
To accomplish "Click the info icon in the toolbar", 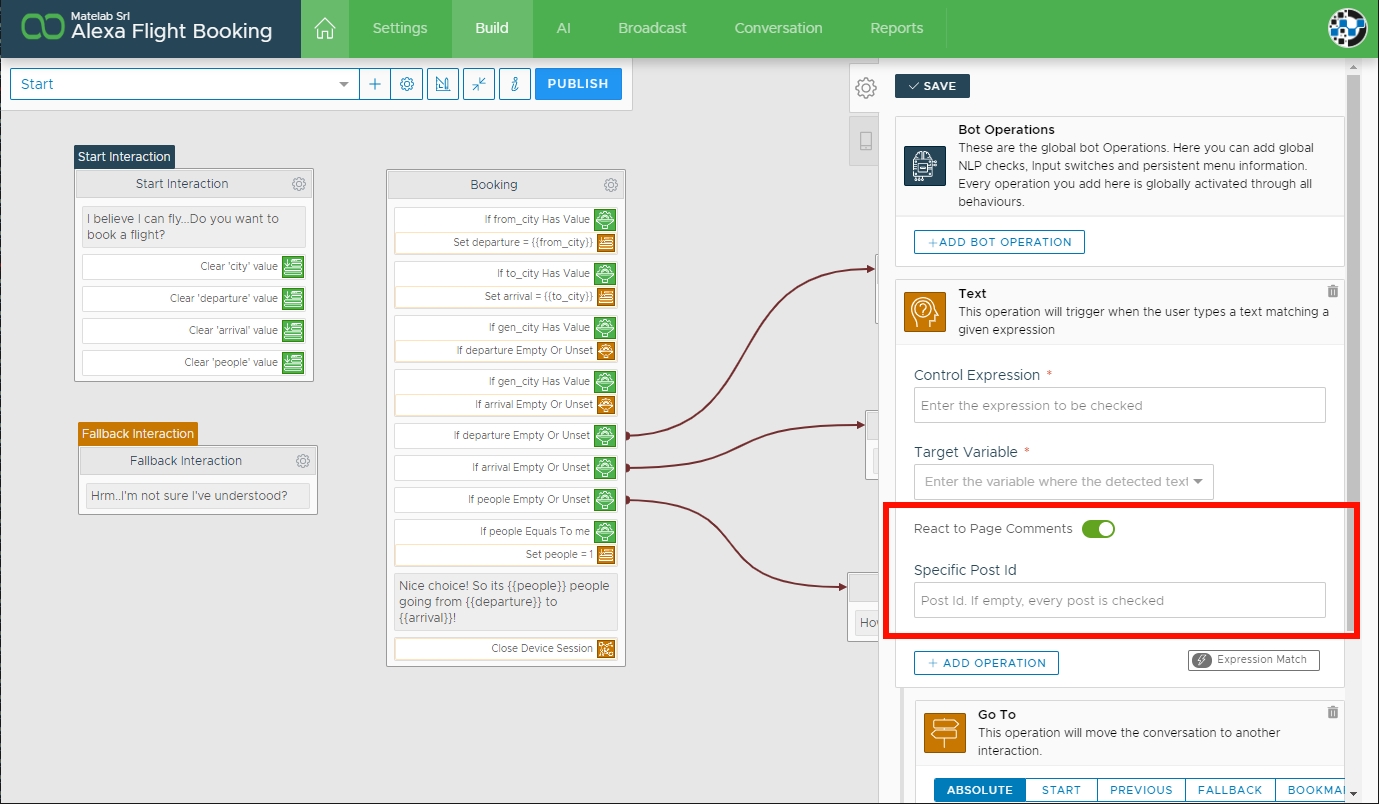I will pyautogui.click(x=514, y=84).
